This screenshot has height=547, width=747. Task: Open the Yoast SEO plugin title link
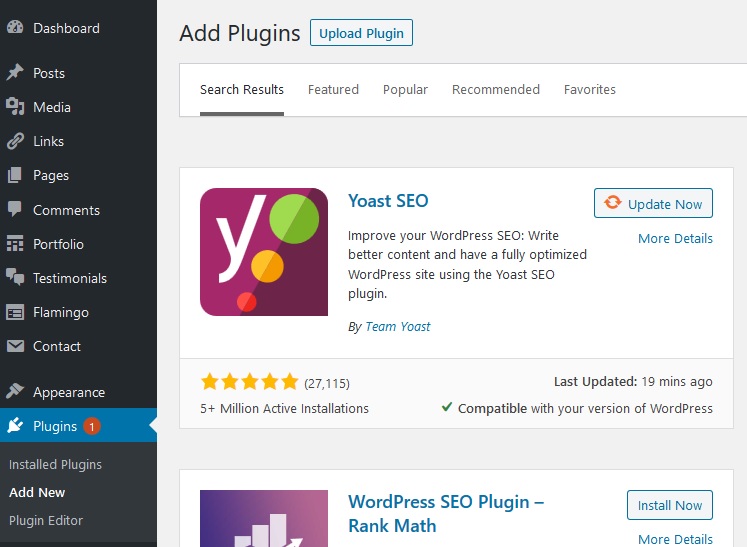(388, 201)
